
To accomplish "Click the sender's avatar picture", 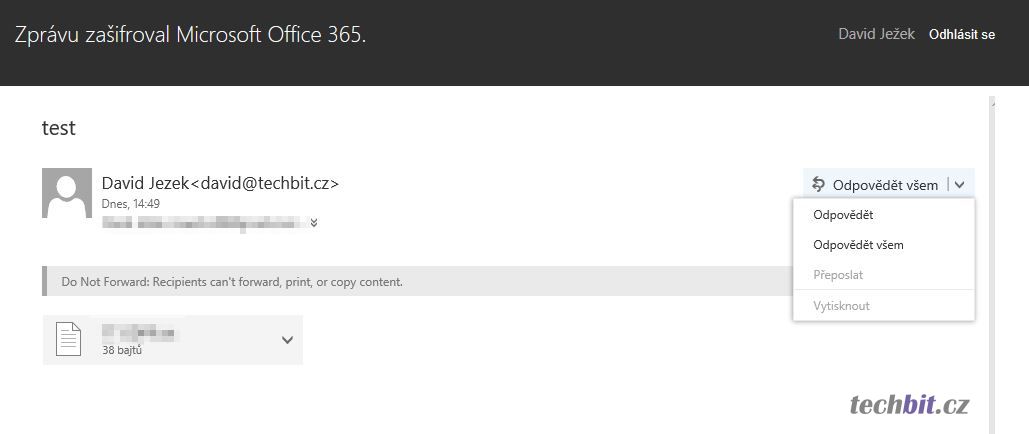I will pos(67,193).
